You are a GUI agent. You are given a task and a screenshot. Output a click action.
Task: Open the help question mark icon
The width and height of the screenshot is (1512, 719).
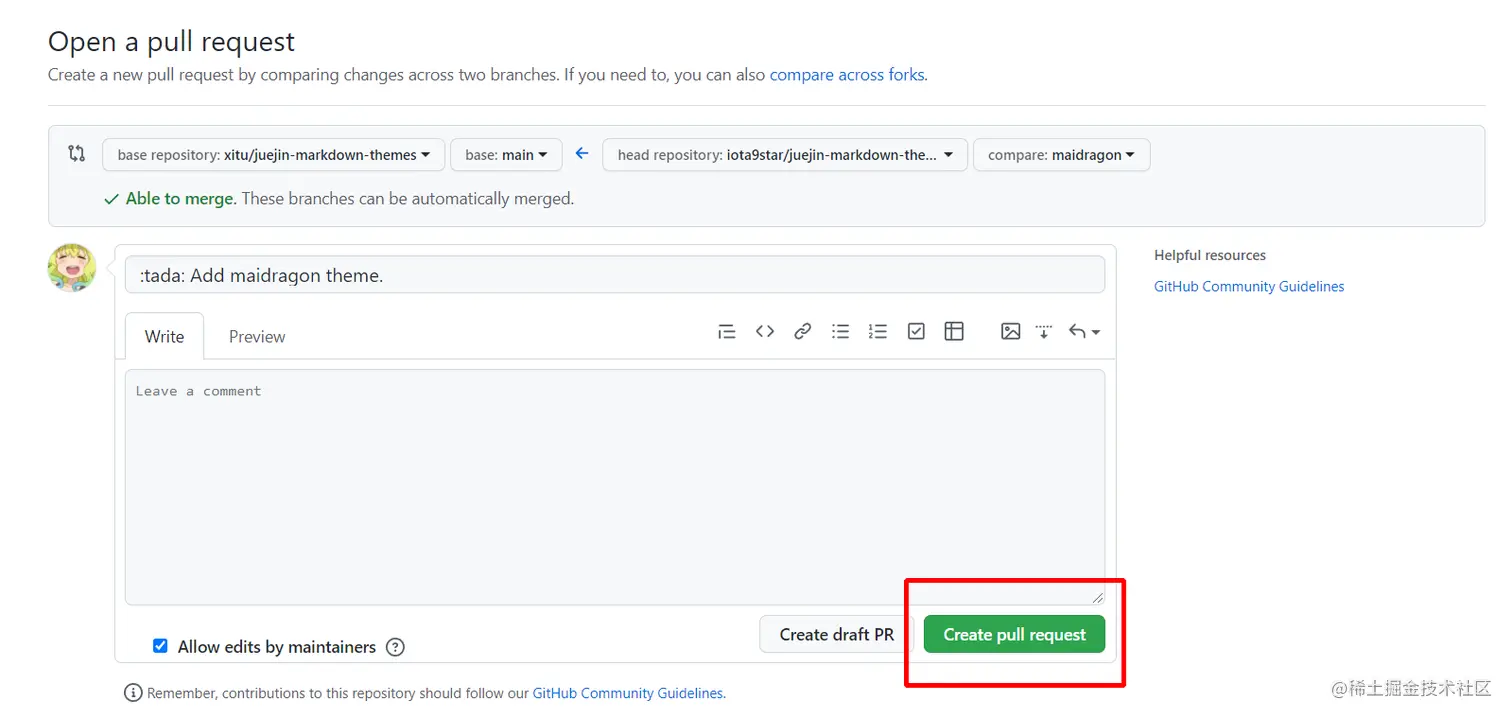pyautogui.click(x=395, y=647)
